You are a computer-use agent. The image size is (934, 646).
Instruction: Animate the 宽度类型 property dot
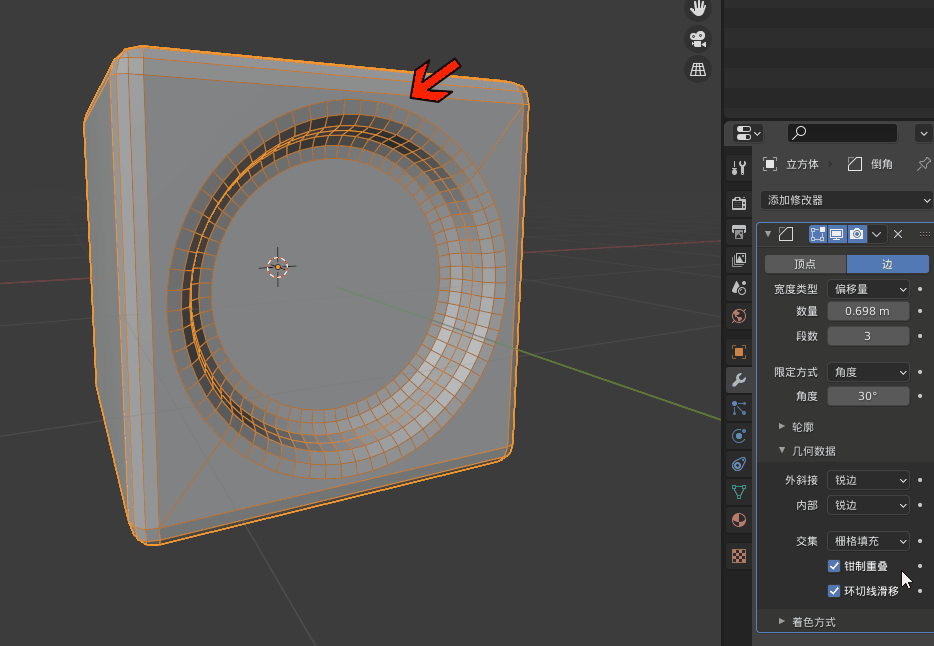click(920, 289)
